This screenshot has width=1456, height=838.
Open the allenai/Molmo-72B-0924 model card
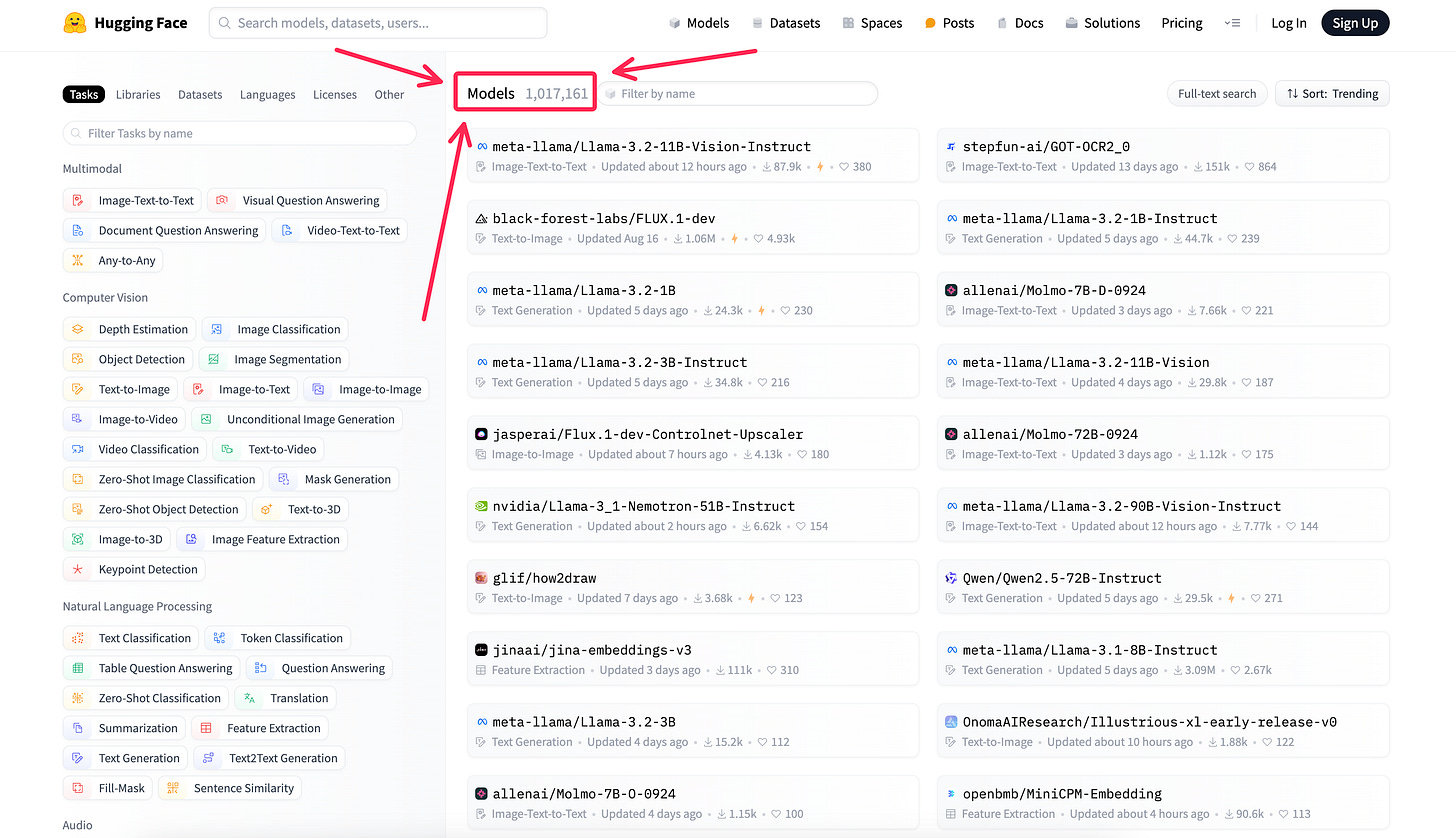tap(1163, 443)
